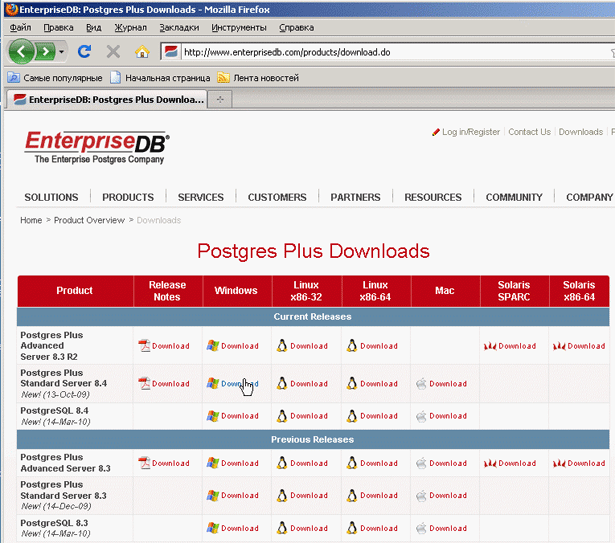Open the CUSTOMERS navigation item

(x=277, y=197)
